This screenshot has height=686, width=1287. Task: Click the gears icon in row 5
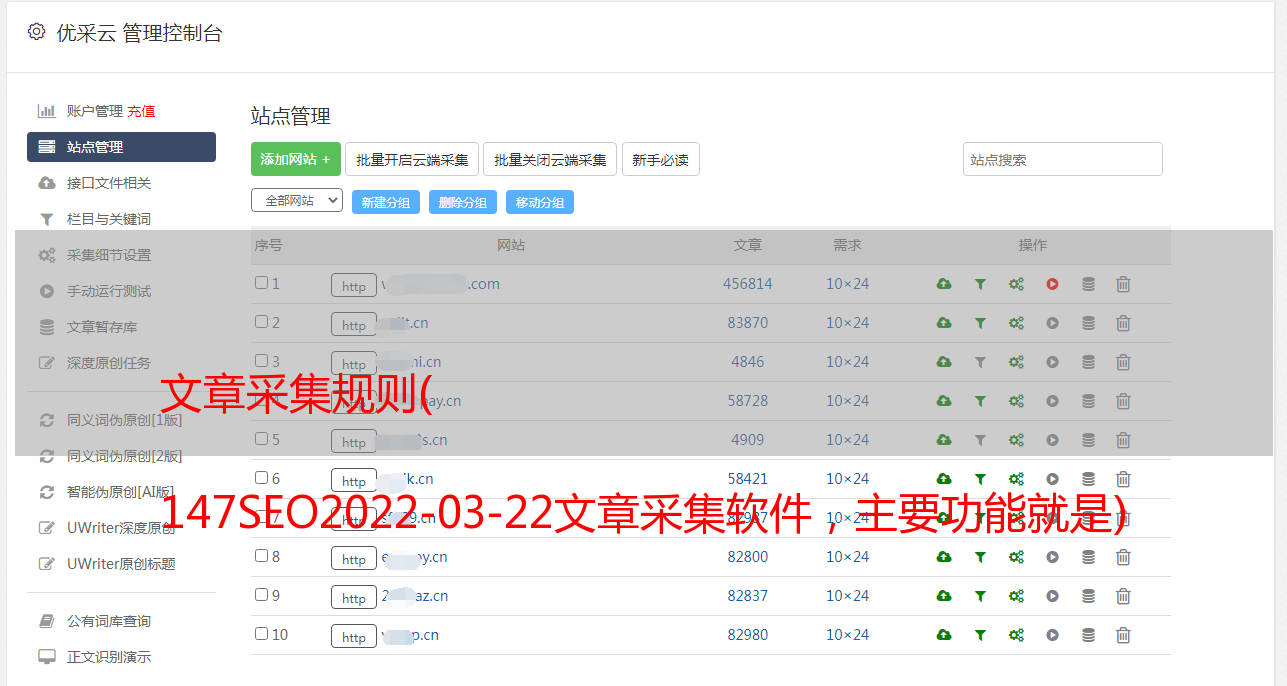tap(1016, 440)
